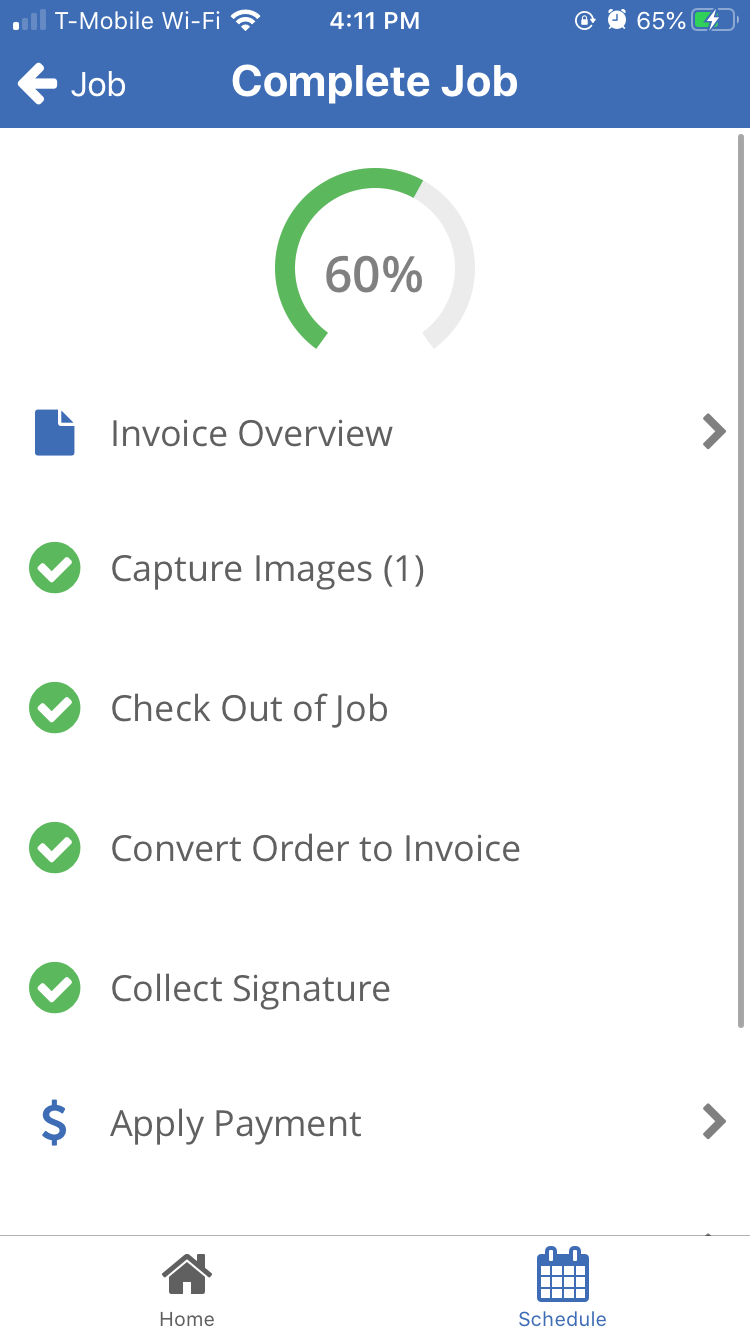Toggle the Capture Images green checkmark
Image resolution: width=750 pixels, height=1334 pixels.
click(x=55, y=569)
